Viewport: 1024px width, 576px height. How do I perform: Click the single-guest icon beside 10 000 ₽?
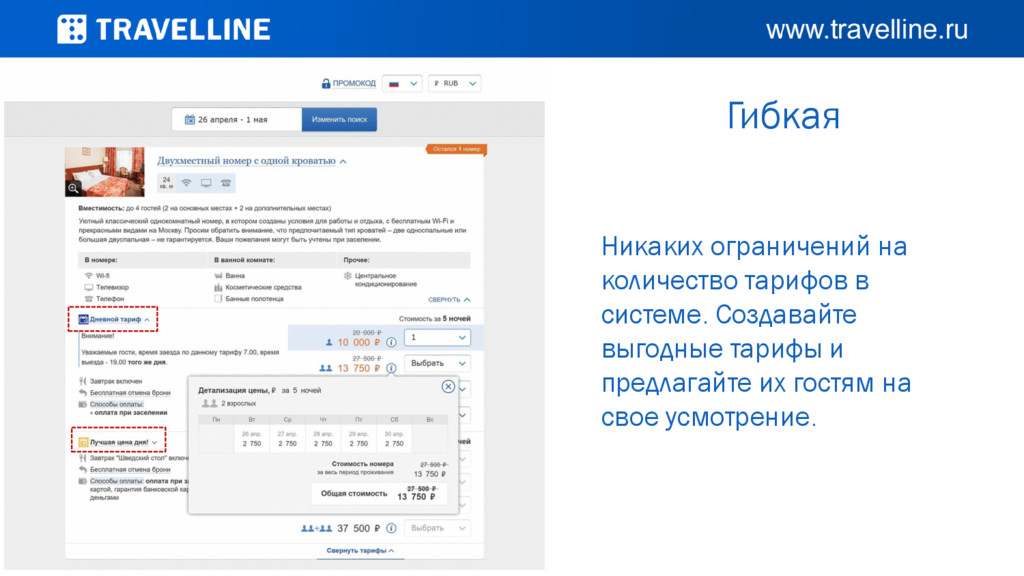click(x=329, y=342)
